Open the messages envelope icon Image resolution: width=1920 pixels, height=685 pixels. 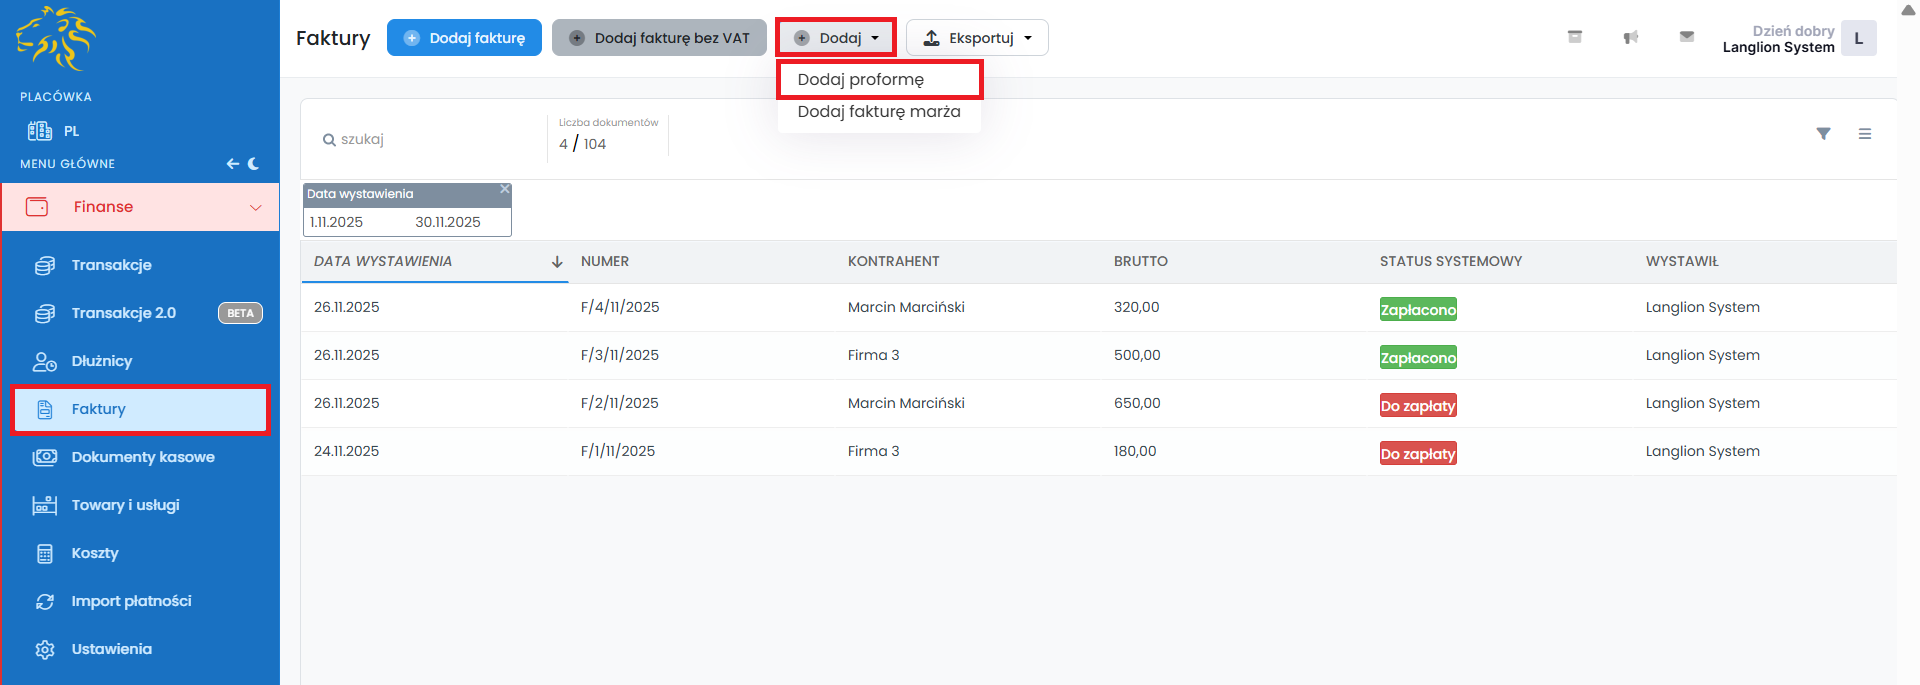pos(1686,37)
